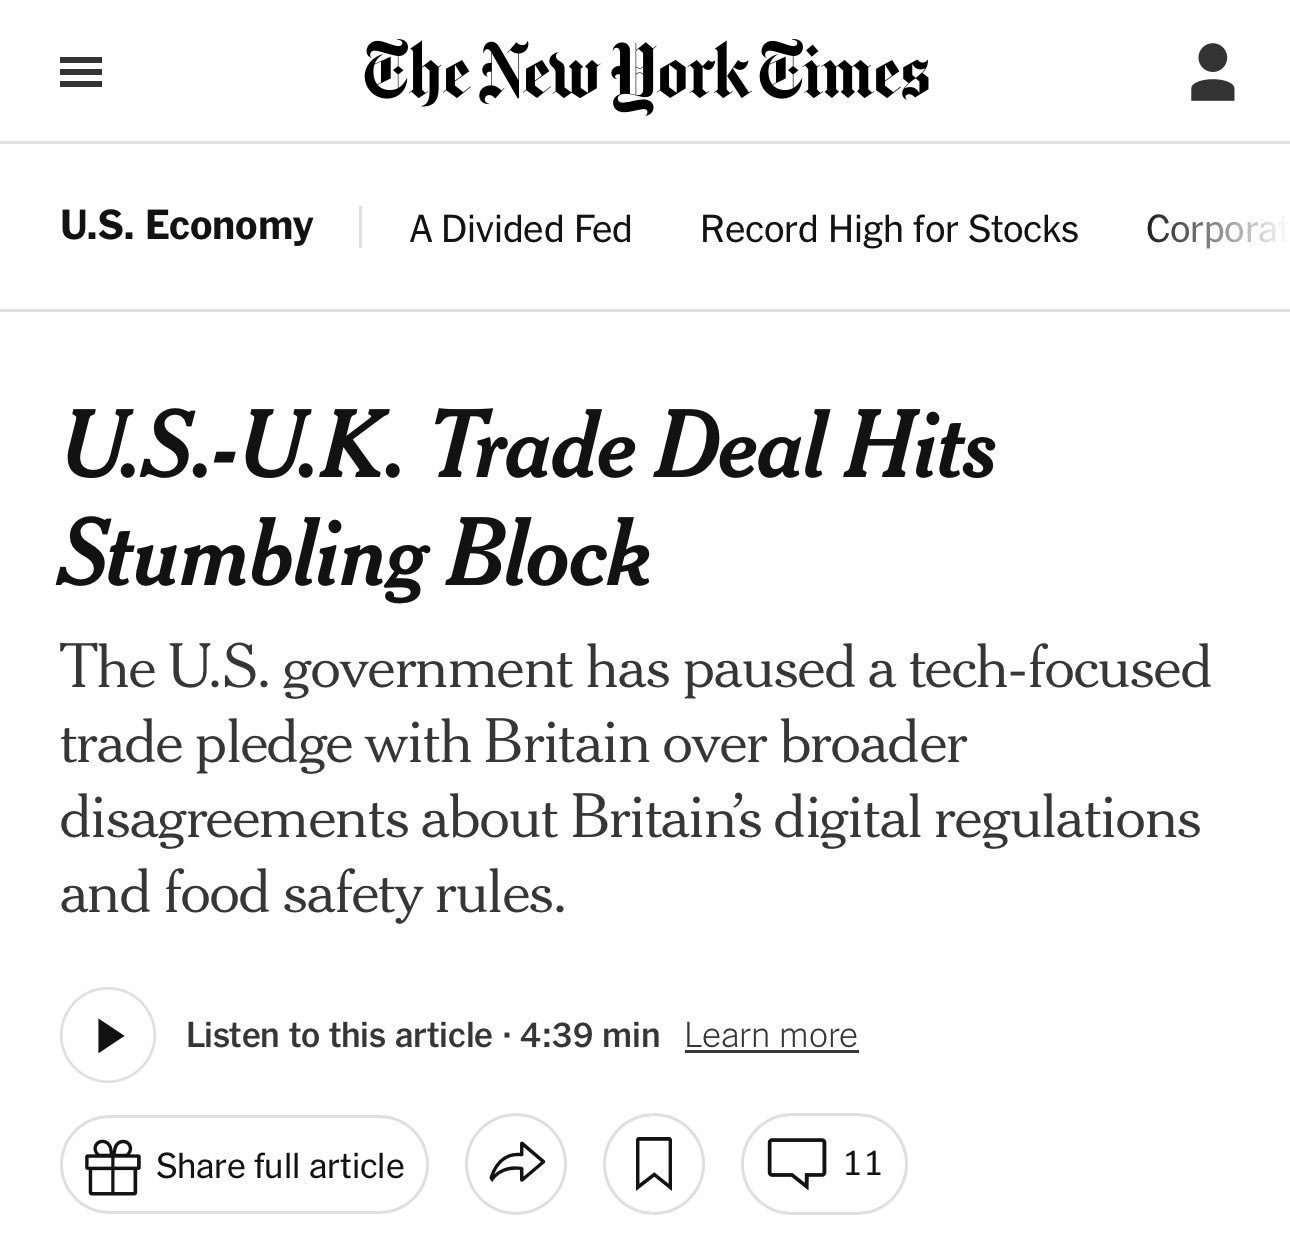Click The New York Times logo
Screen dimensions: 1290x1255
[646, 73]
